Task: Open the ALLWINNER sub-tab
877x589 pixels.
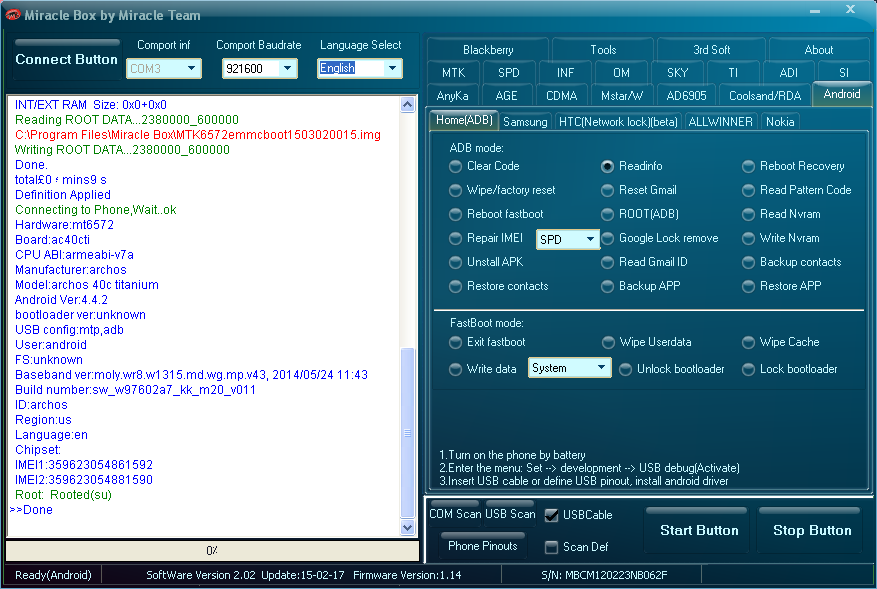Action: click(x=720, y=121)
